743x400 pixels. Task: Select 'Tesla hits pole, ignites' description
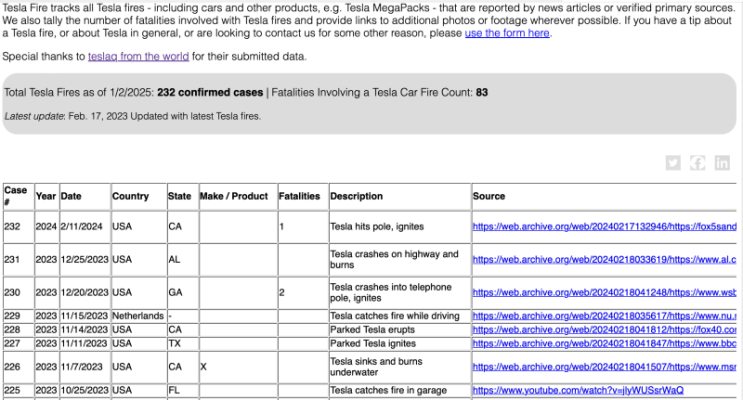coord(377,227)
